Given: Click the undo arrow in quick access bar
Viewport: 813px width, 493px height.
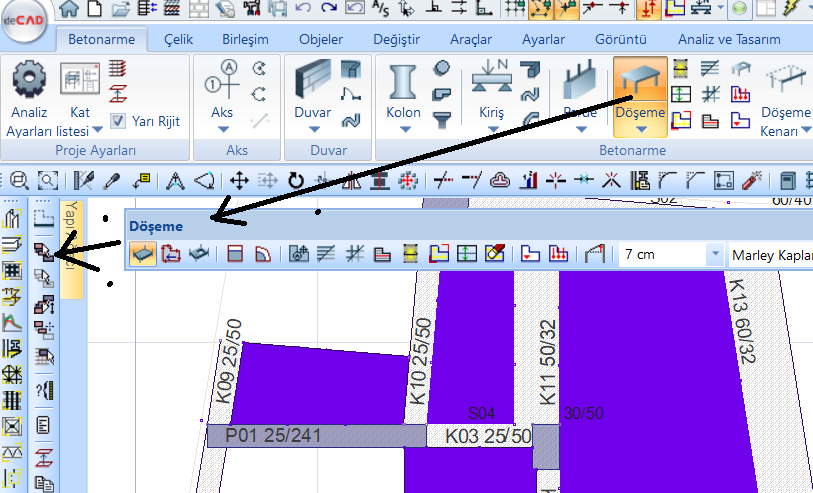Looking at the screenshot, I should 302,10.
